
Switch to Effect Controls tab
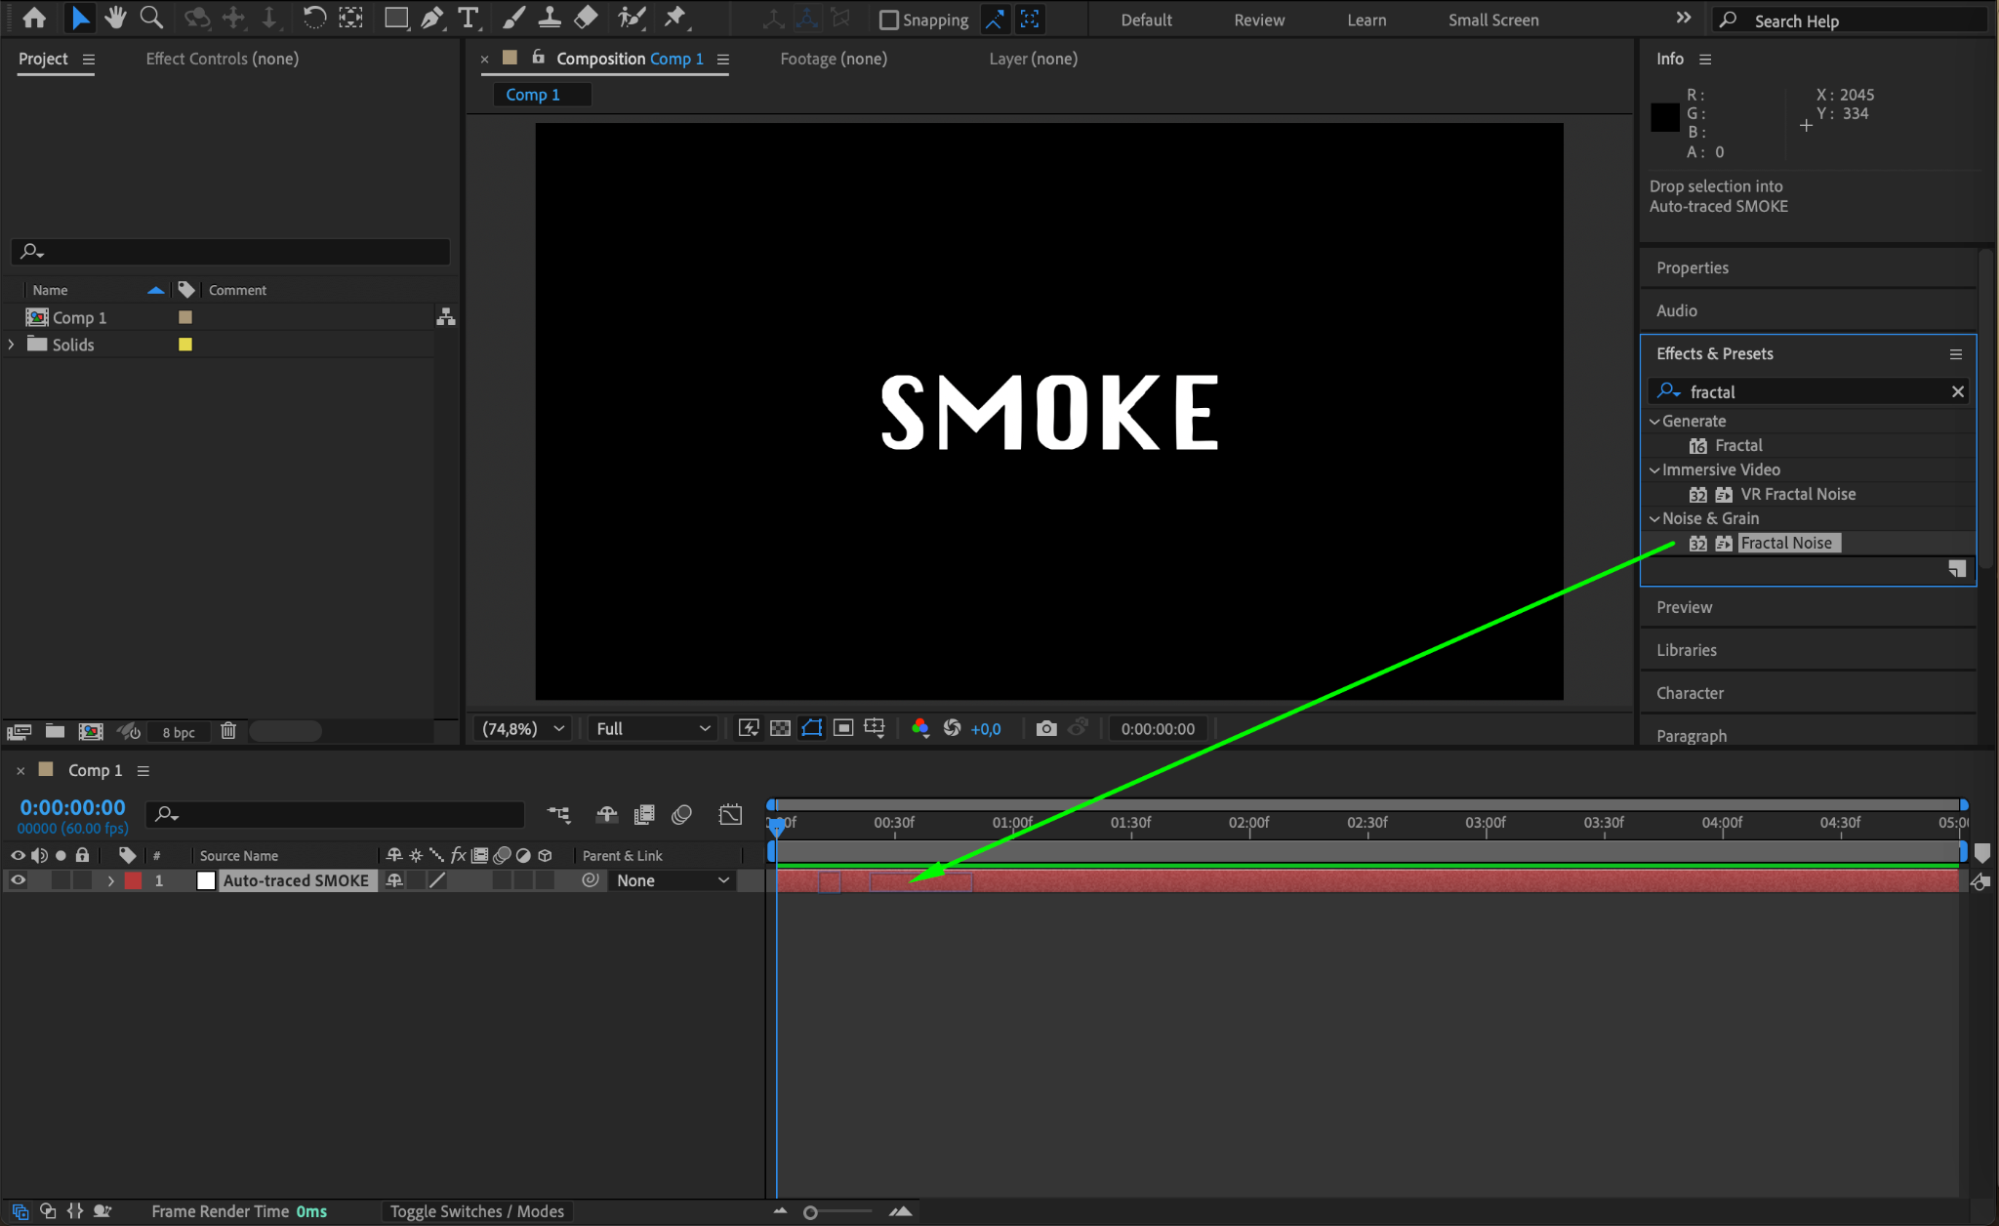[222, 58]
